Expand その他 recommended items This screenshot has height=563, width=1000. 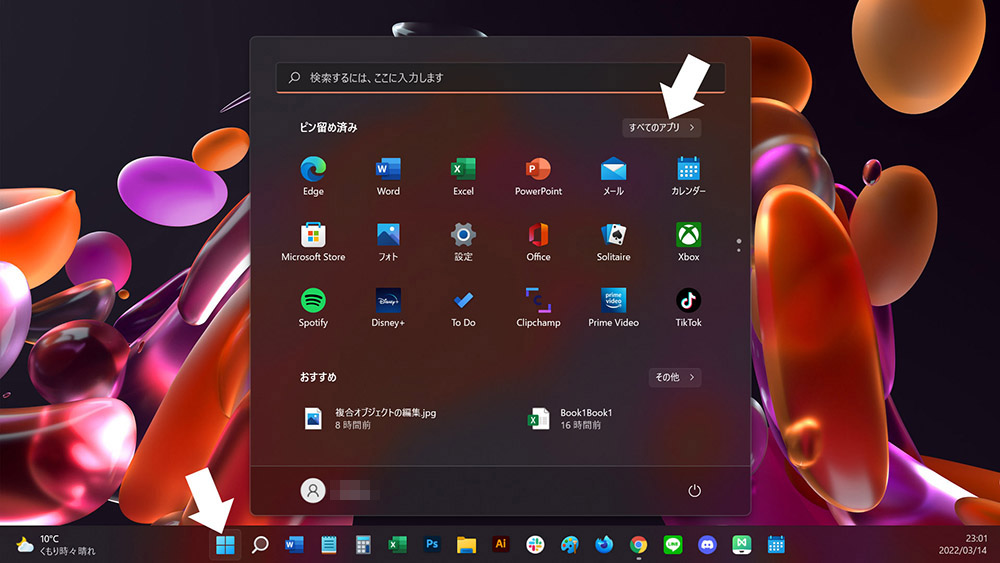[x=675, y=377]
